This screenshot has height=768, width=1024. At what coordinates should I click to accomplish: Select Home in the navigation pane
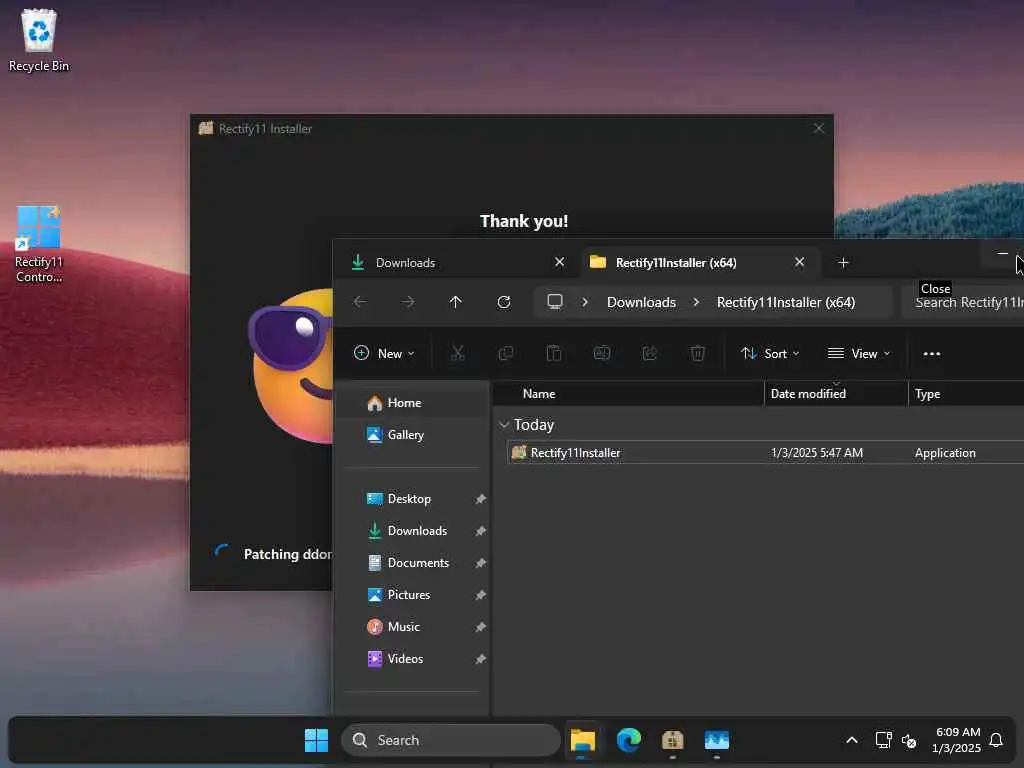[412, 403]
